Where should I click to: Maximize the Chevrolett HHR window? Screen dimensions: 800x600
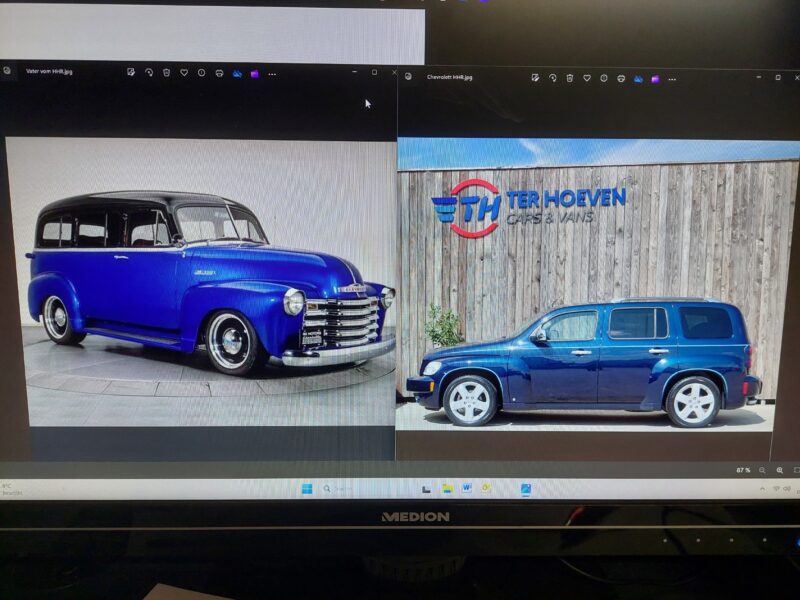(778, 78)
